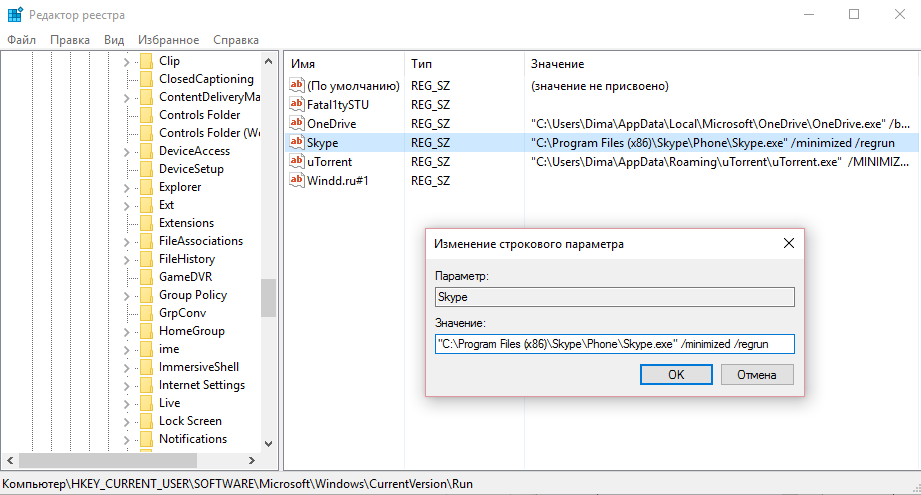
Task: Click the FileAssociations folder icon
Action: tap(146, 241)
